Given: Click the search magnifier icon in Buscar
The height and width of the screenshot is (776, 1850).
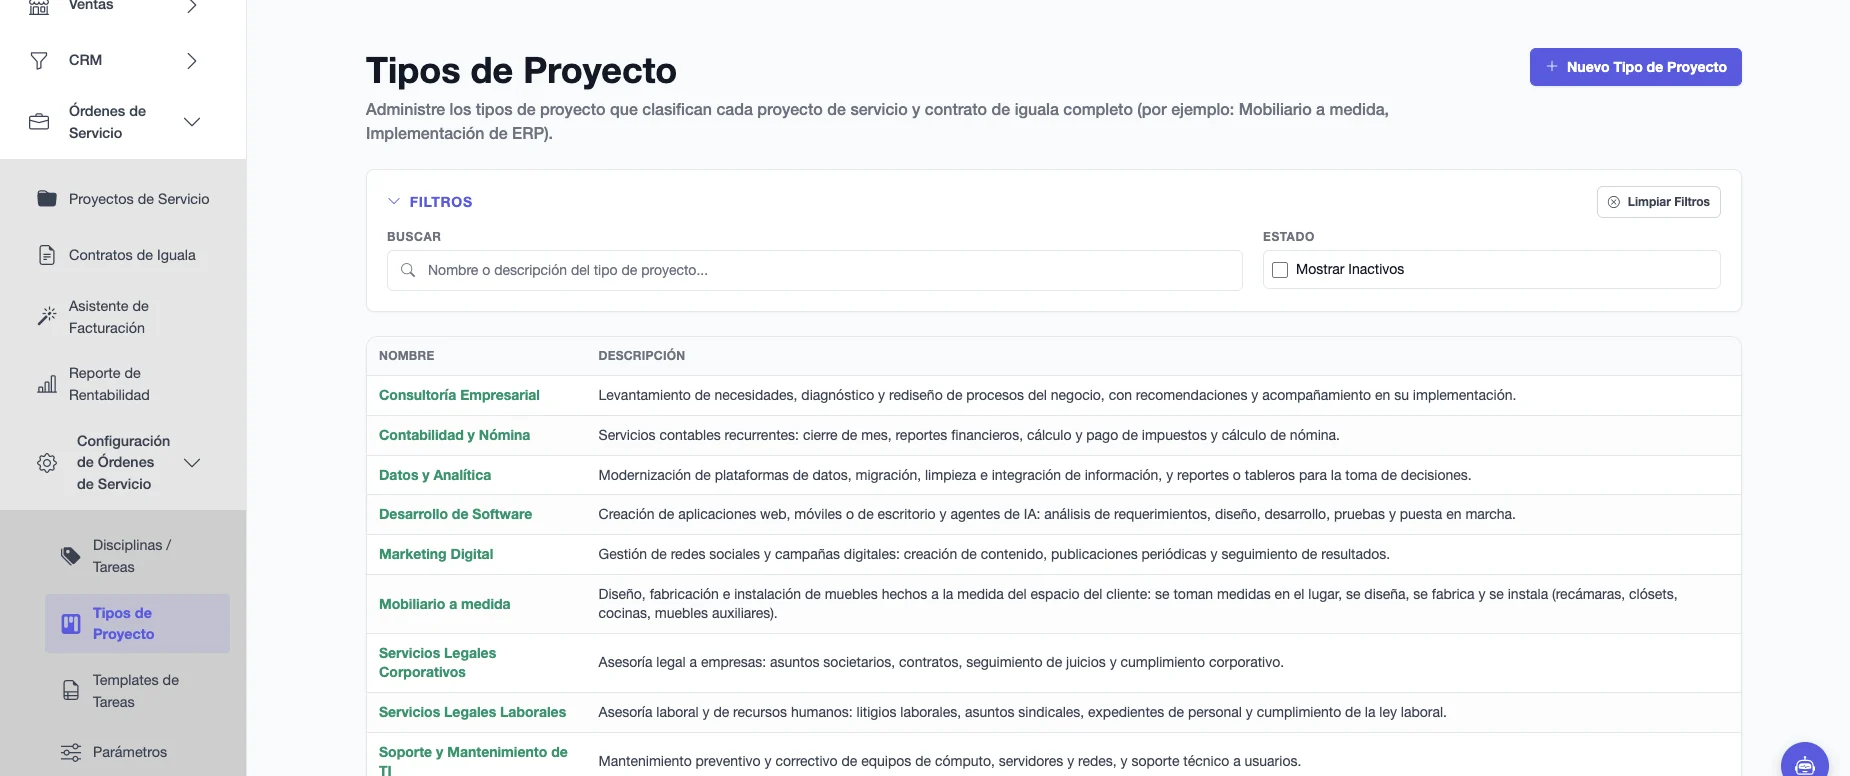Looking at the screenshot, I should click(x=408, y=270).
